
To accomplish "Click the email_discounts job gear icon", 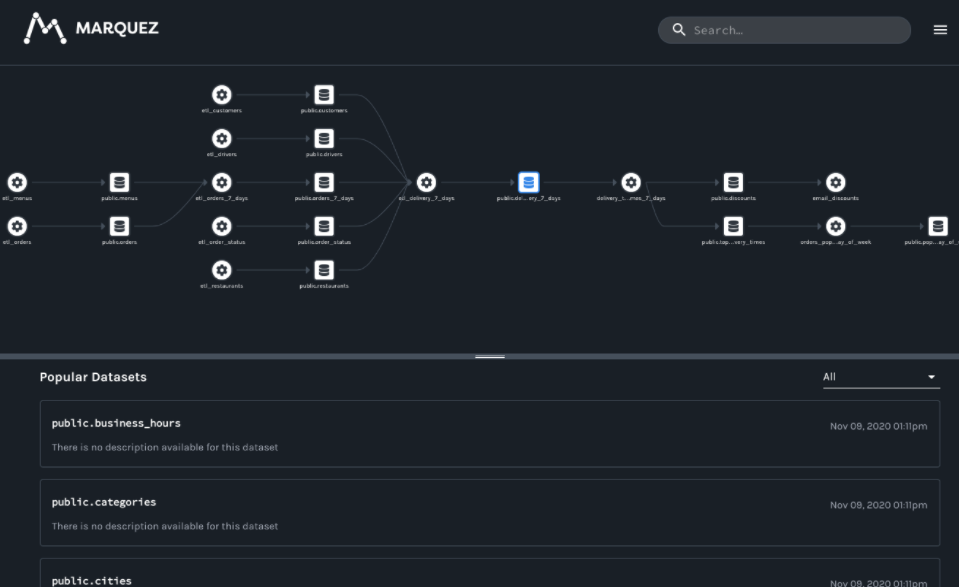I will [x=835, y=182].
